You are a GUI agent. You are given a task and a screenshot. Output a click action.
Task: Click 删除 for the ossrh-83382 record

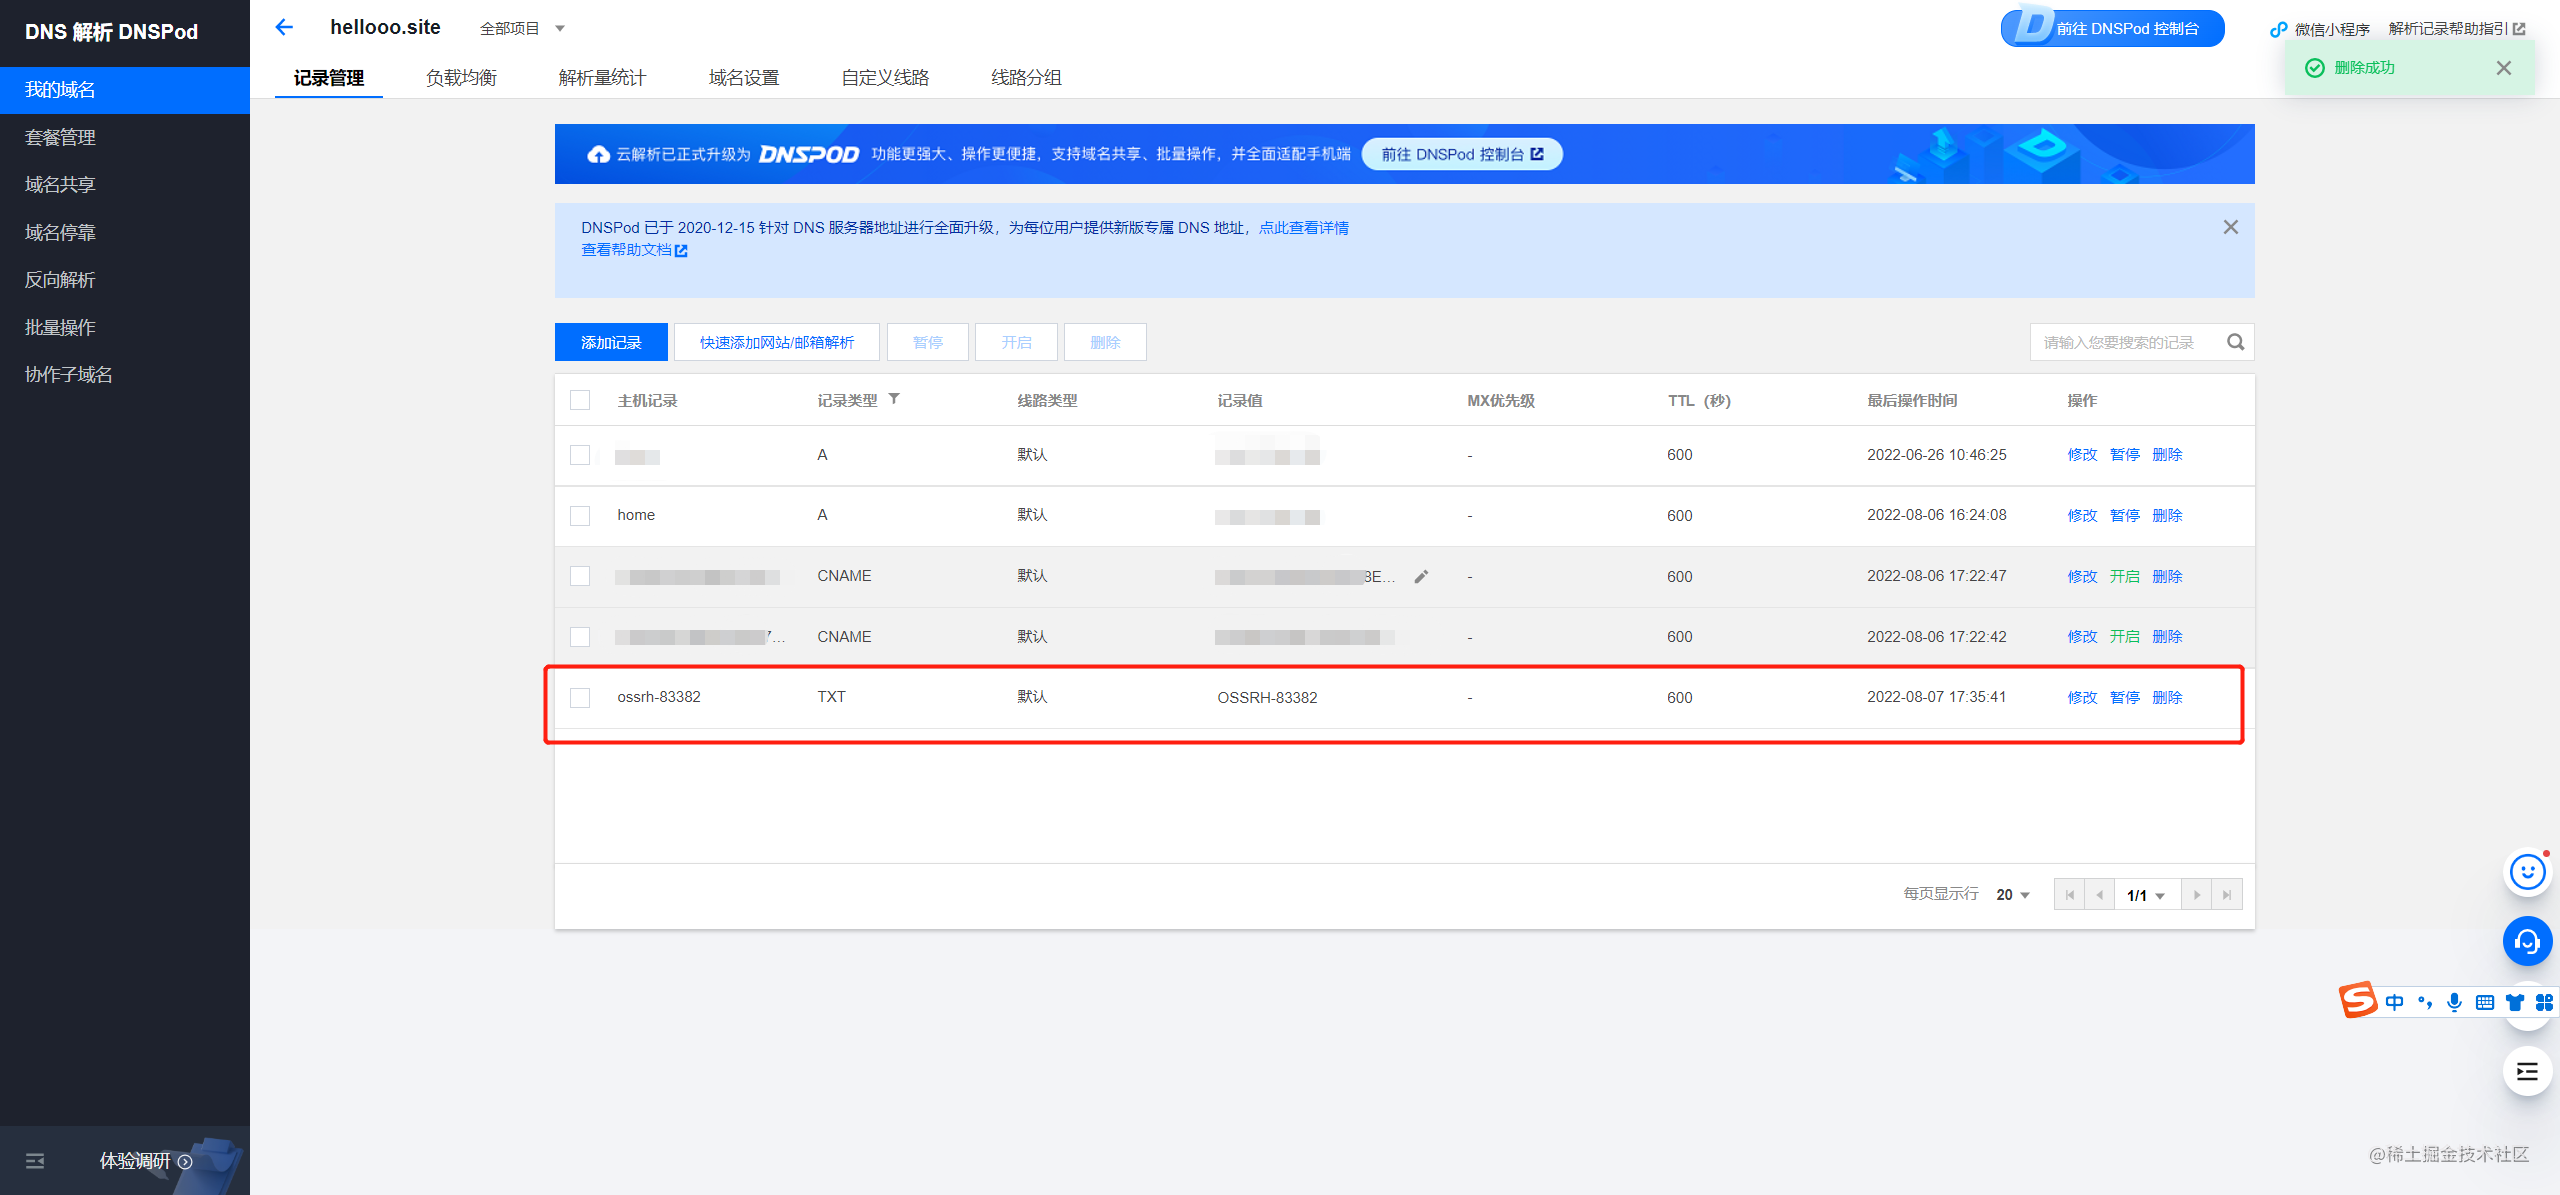(x=2167, y=698)
